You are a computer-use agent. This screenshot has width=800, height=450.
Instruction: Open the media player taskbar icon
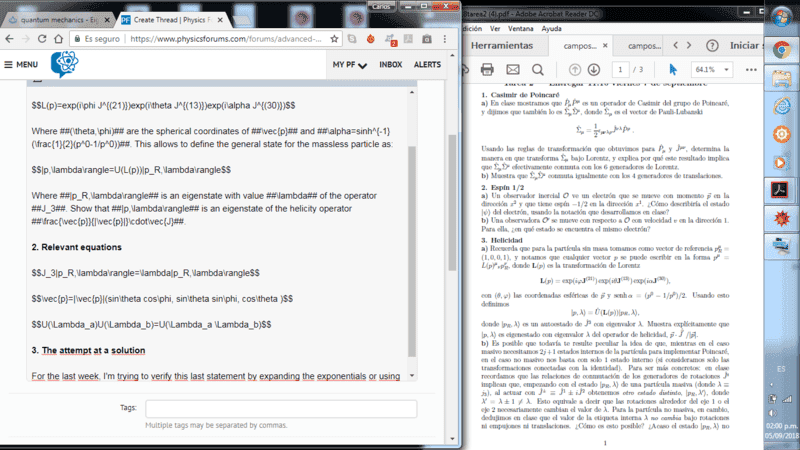pyautogui.click(x=781, y=162)
